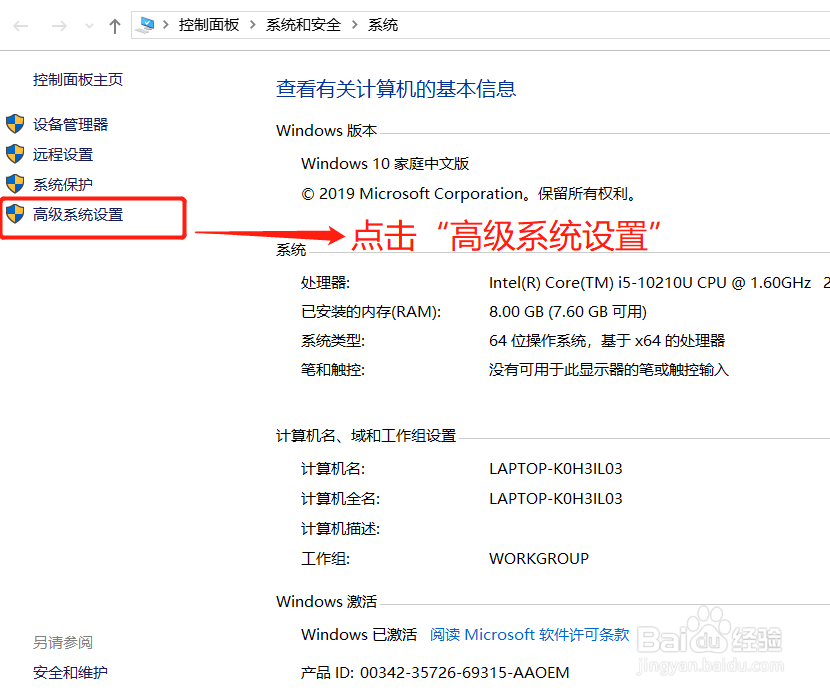Click LAPTOP-K0H3IL03 value beside 计算机全名
Image resolution: width=830 pixels, height=694 pixels.
pyautogui.click(x=555, y=499)
